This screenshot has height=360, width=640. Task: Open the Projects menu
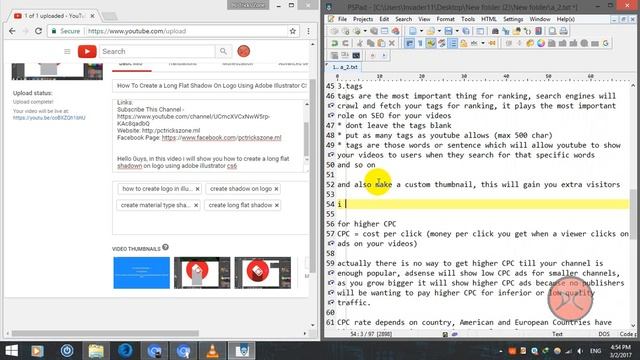pos(363,19)
